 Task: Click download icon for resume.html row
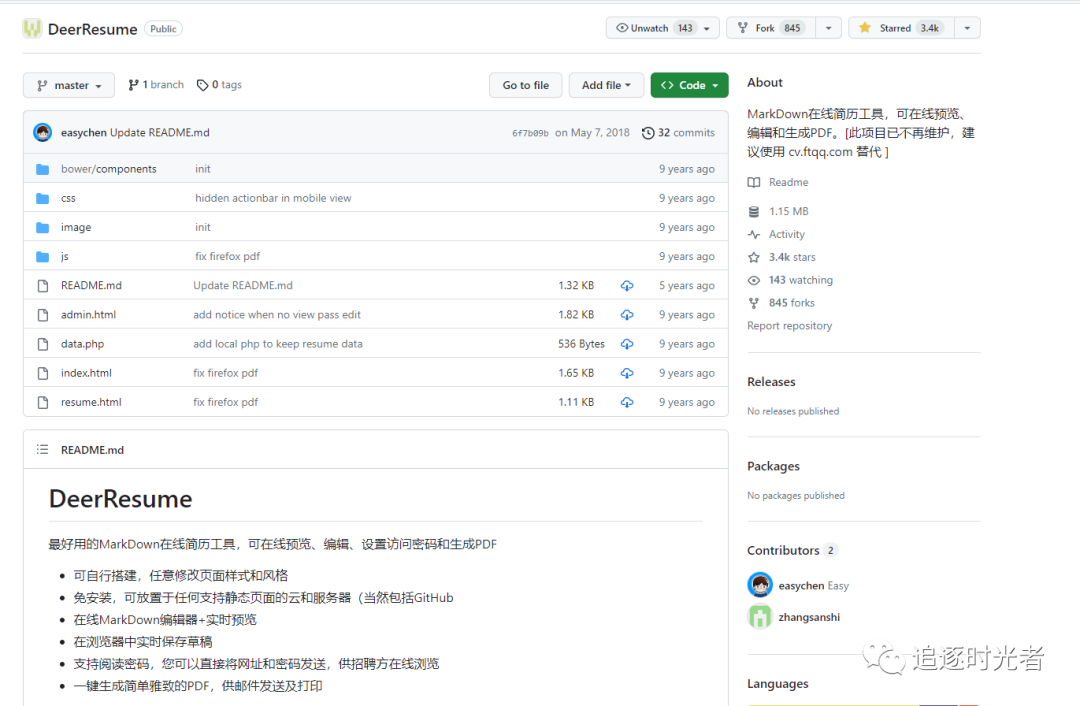627,402
